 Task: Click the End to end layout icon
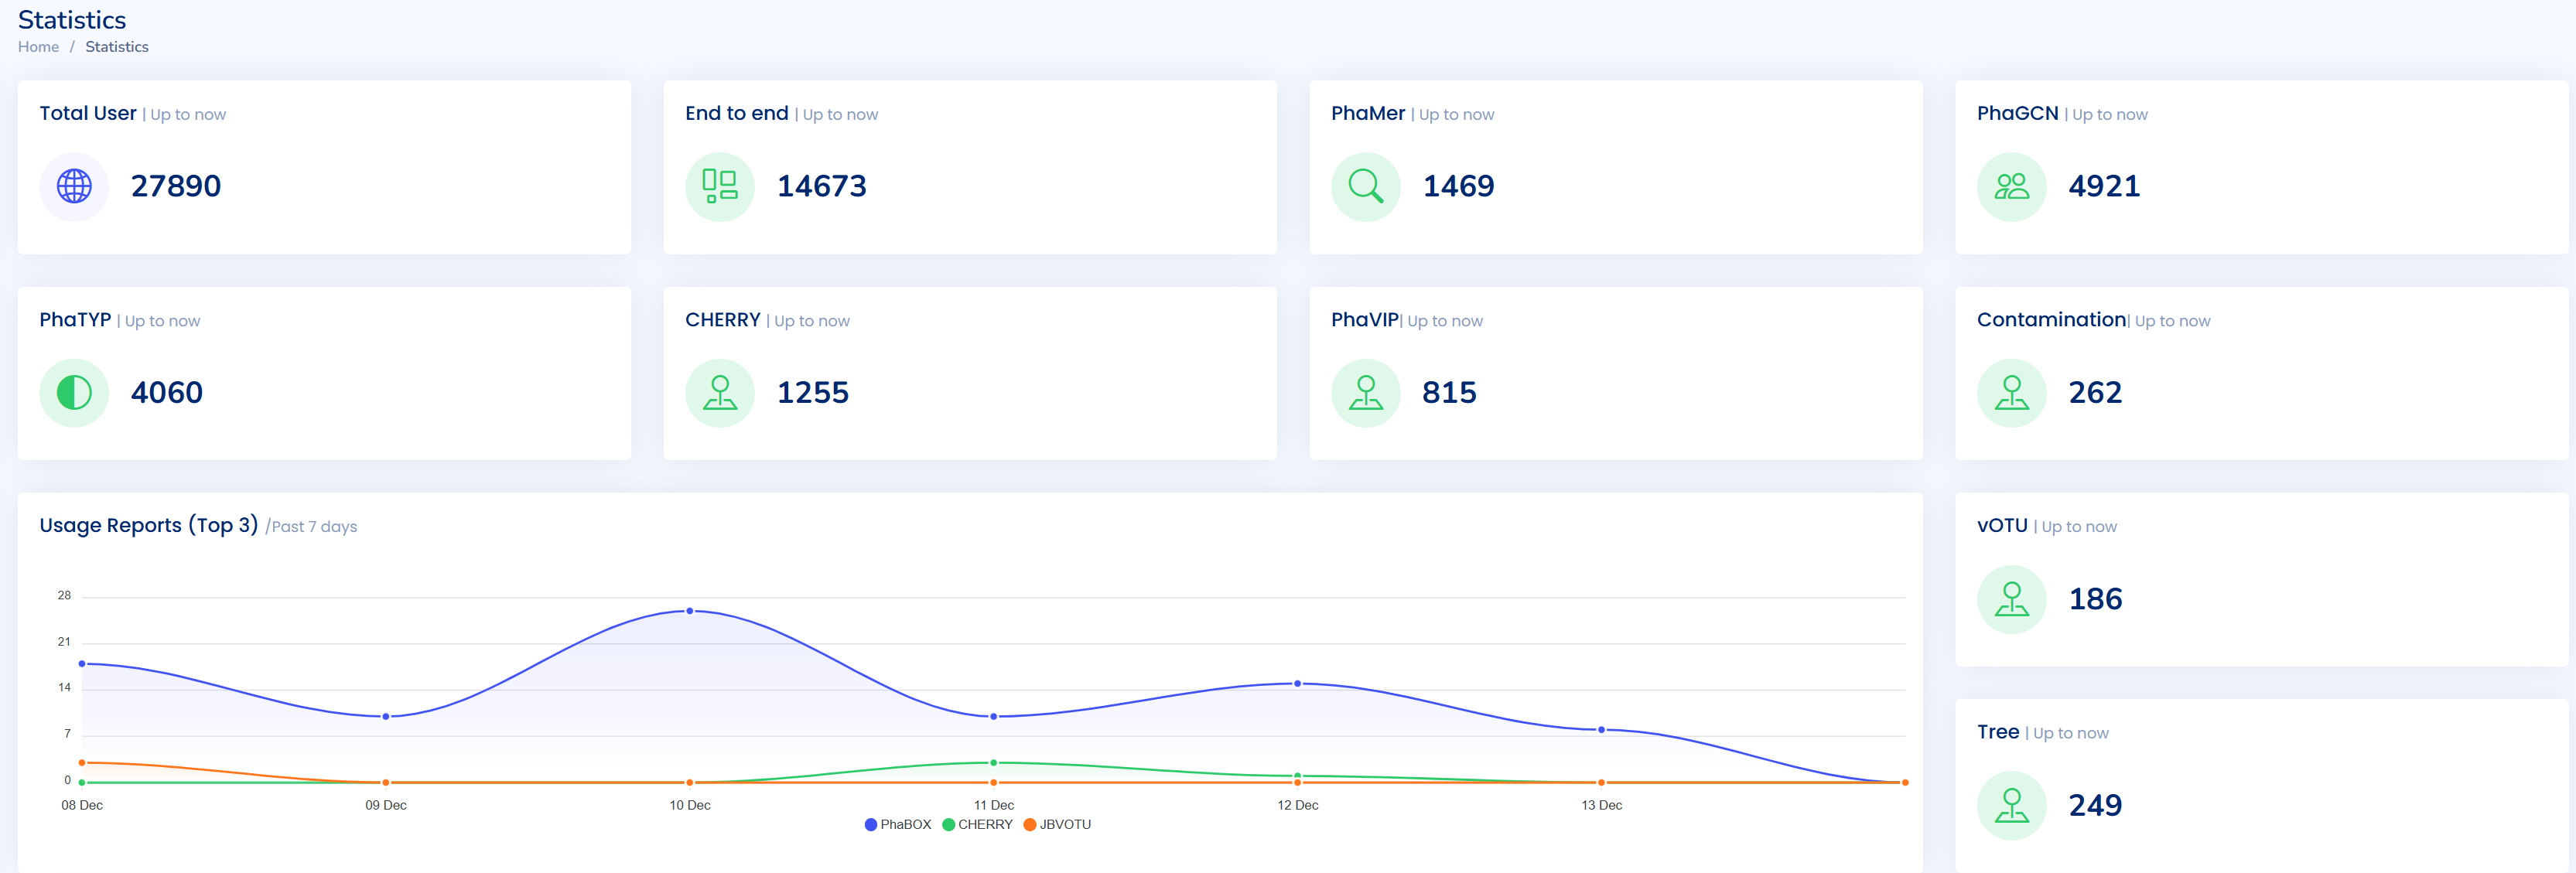(719, 186)
